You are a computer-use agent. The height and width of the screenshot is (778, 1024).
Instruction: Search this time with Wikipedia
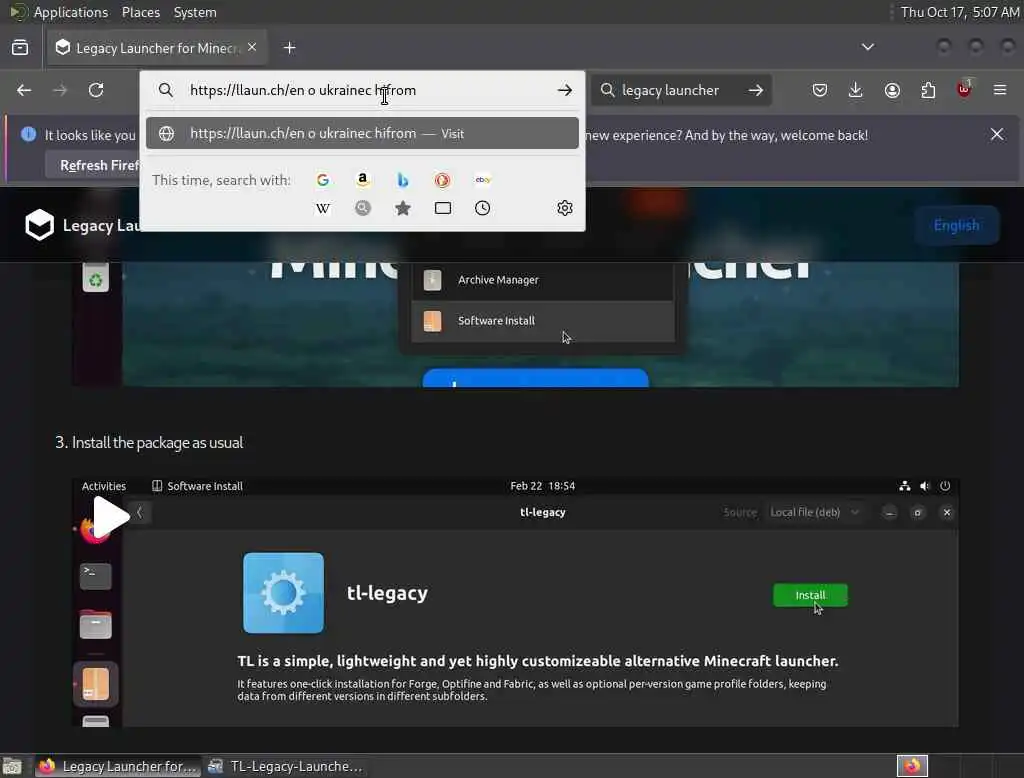(323, 208)
